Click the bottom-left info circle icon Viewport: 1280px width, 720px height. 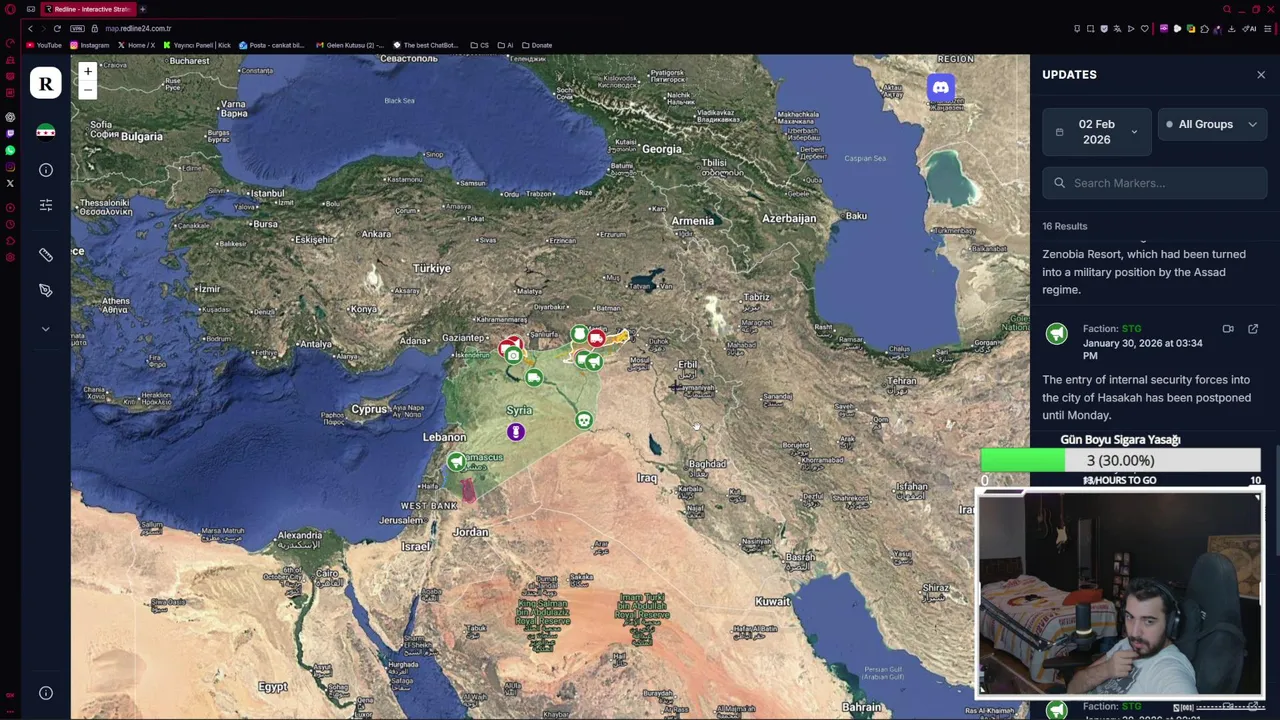[x=45, y=693]
